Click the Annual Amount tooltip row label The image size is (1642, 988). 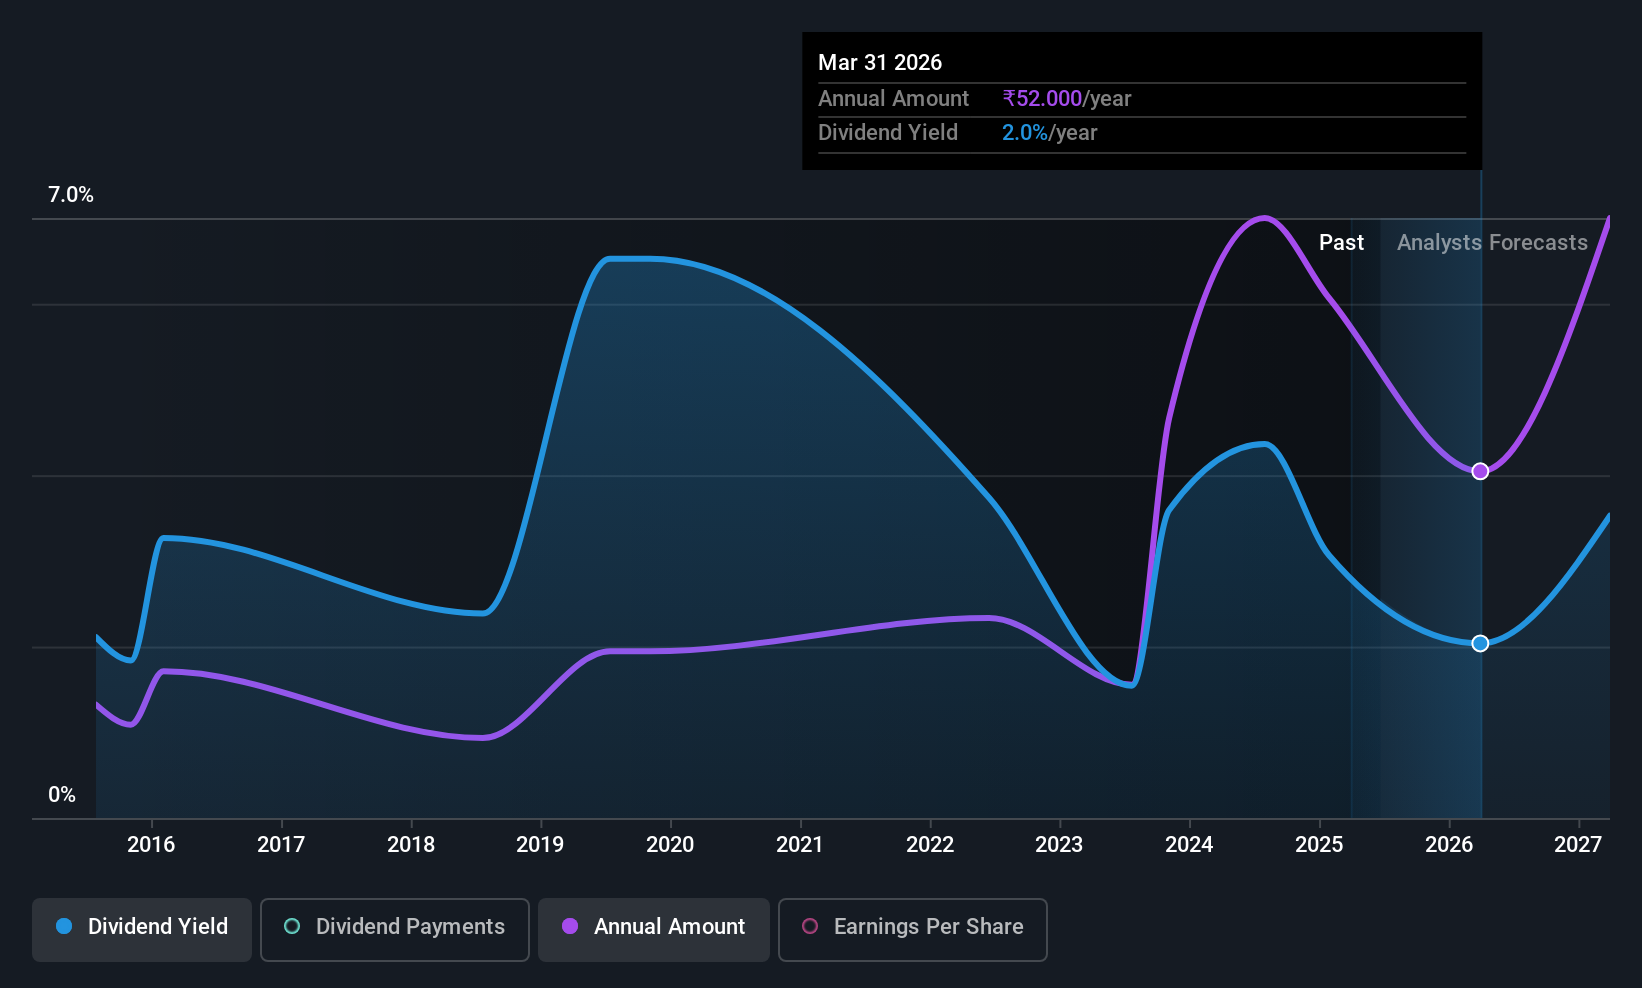tap(893, 99)
